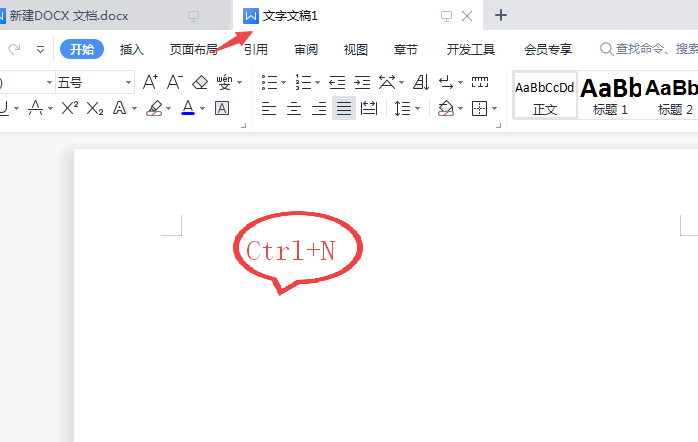Increase font size with A+ icon
The width and height of the screenshot is (698, 442).
pos(150,82)
